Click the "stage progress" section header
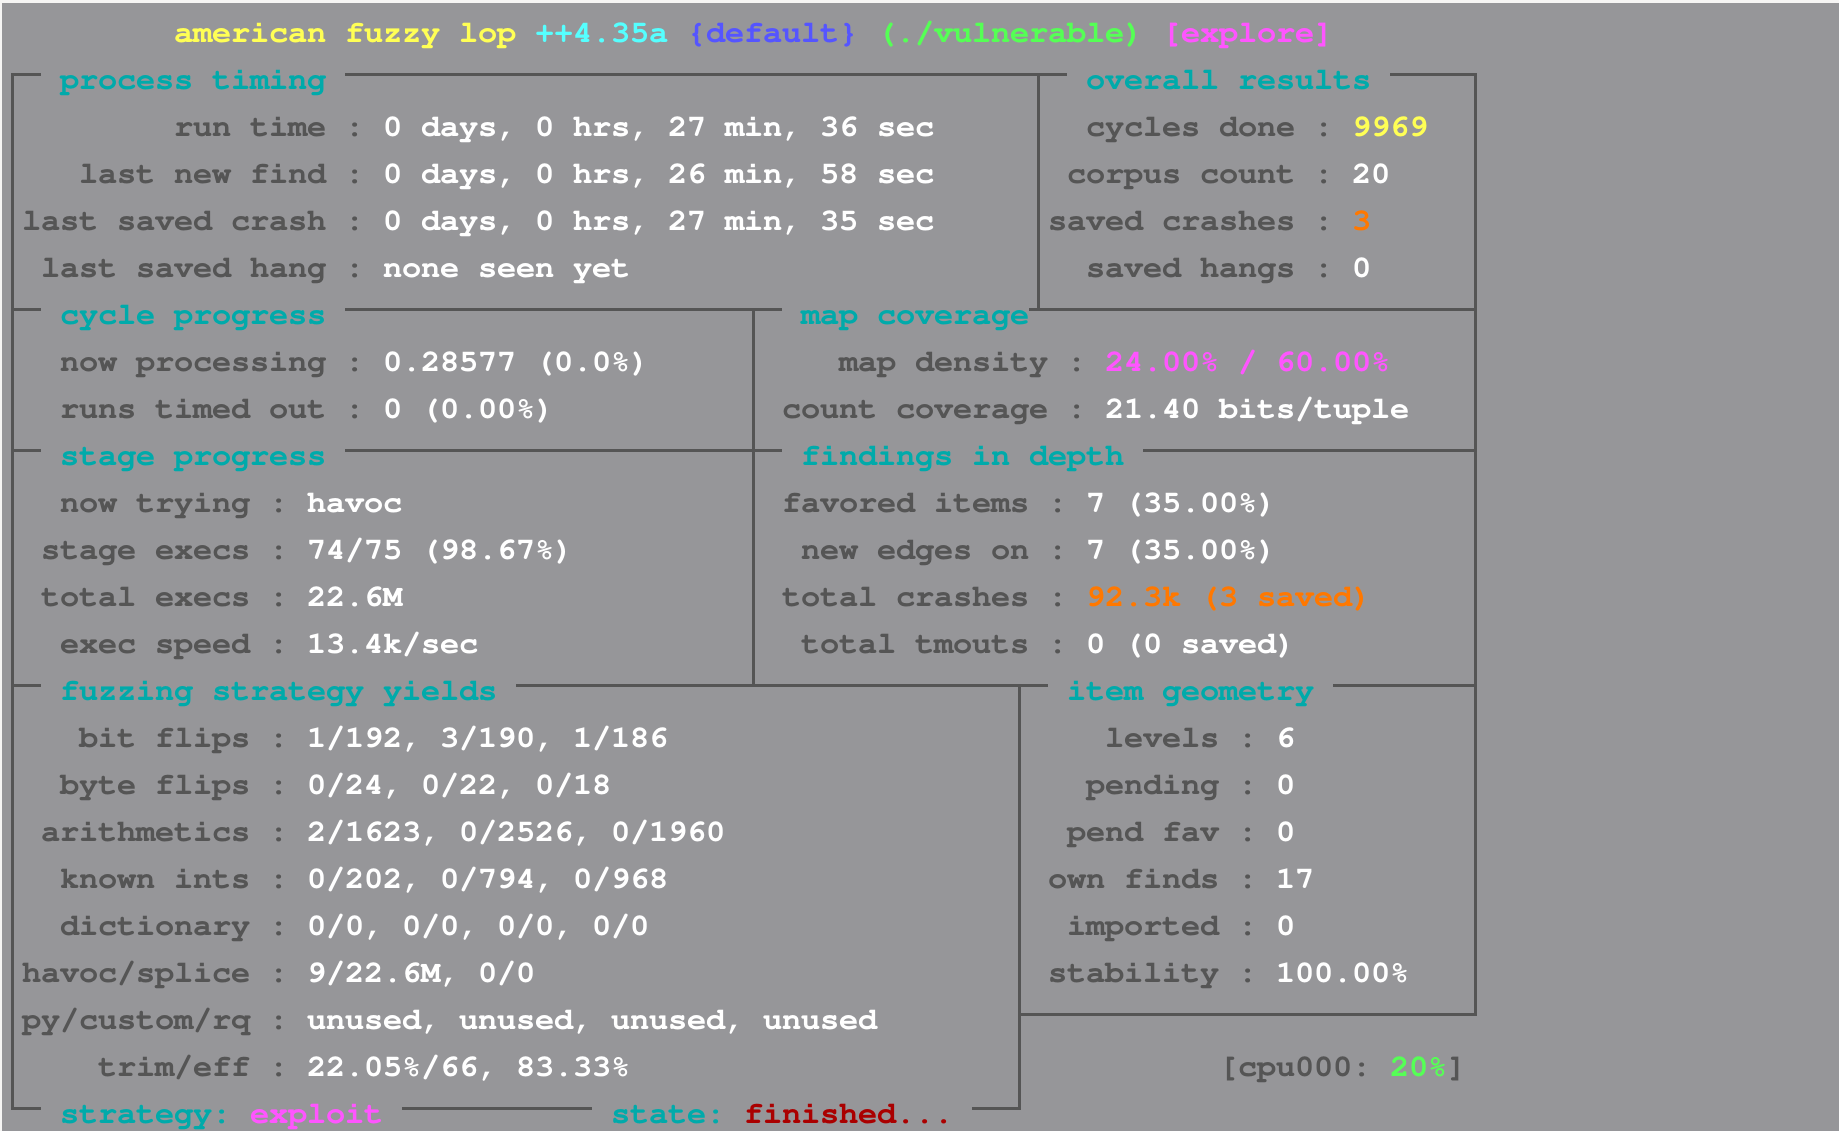Screen dimensions: 1839x1131 (x=193, y=457)
